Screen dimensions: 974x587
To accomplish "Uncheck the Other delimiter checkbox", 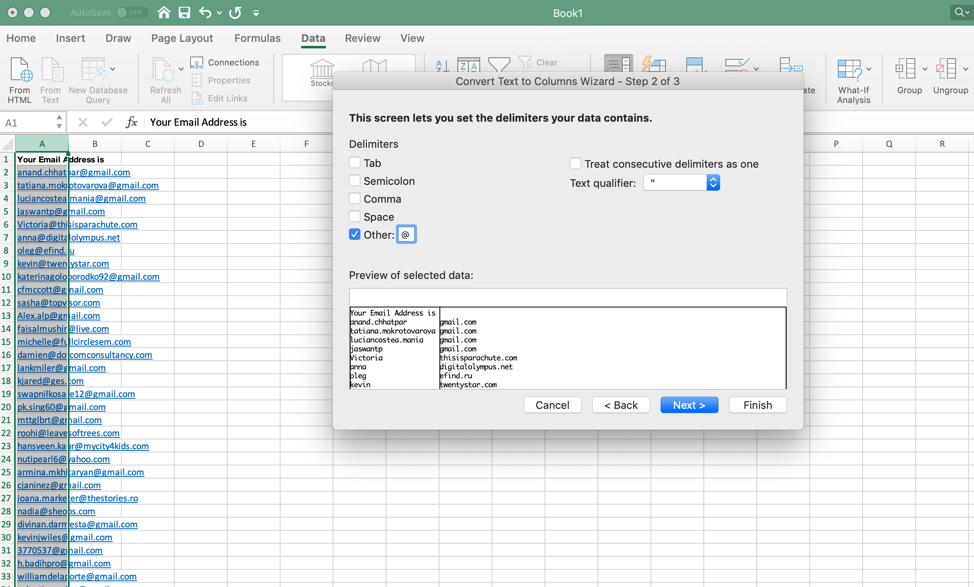I will [355, 234].
